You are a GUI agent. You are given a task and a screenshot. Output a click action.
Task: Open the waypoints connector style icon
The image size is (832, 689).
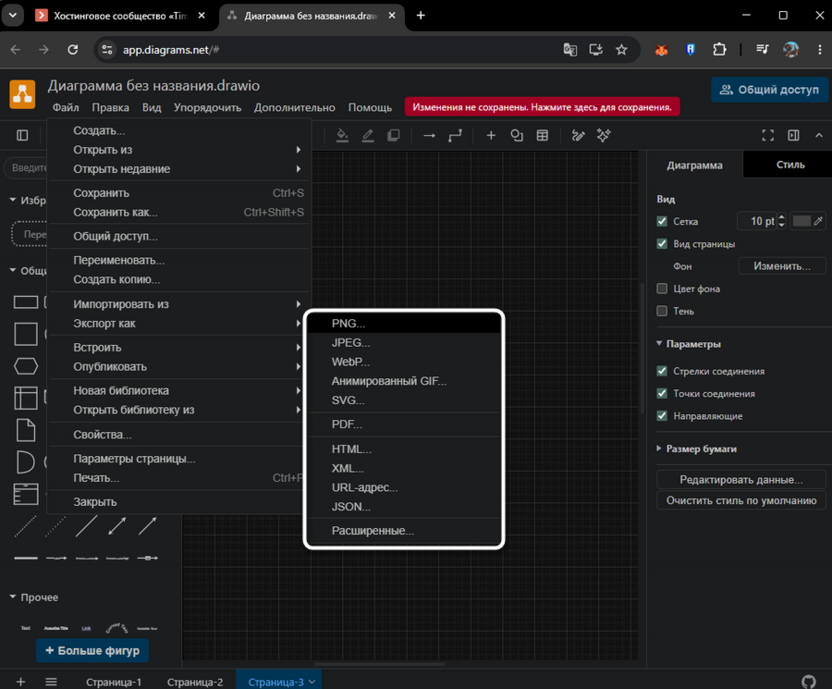tap(455, 136)
